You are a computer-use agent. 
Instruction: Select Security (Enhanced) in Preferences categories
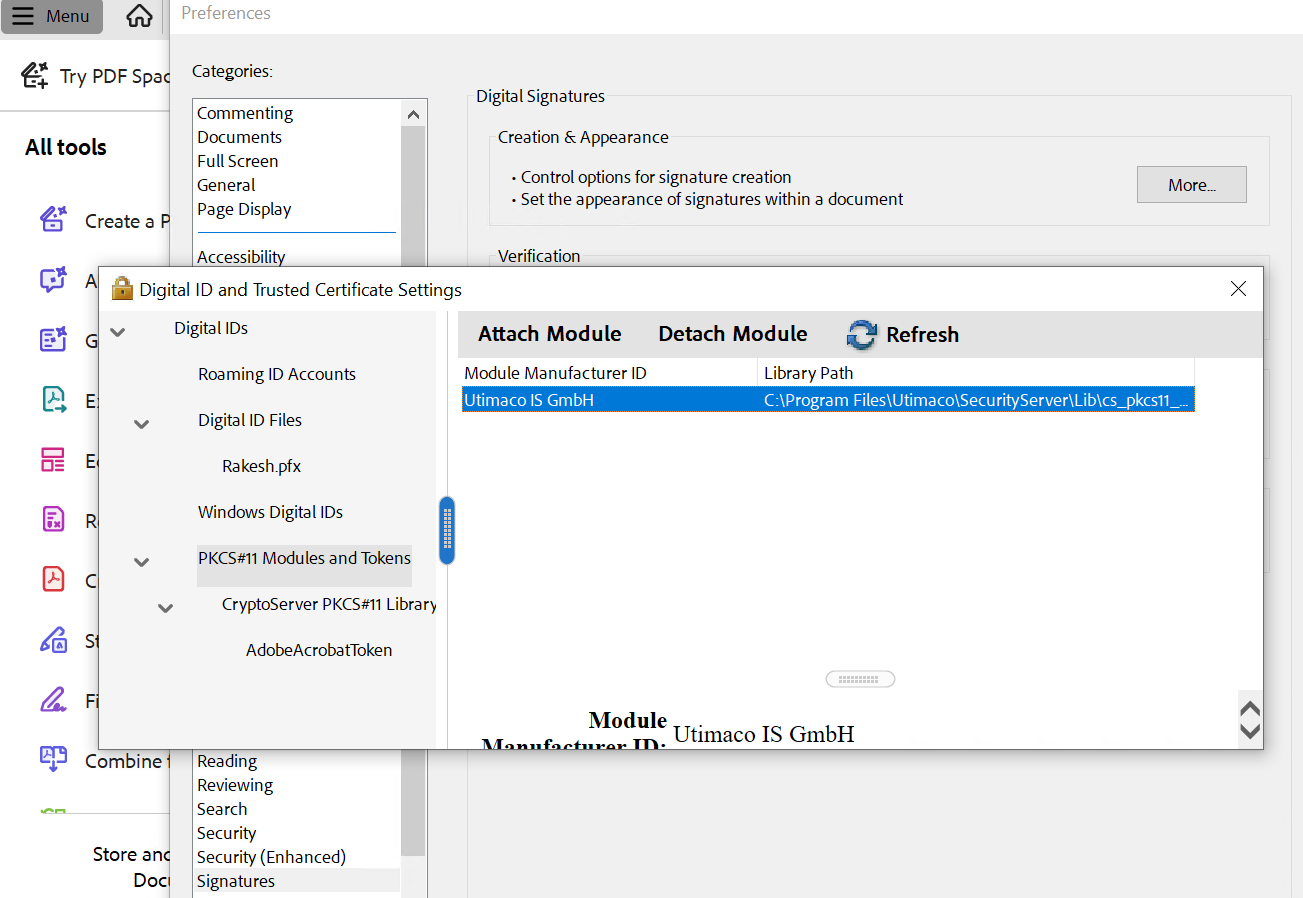click(x=271, y=857)
